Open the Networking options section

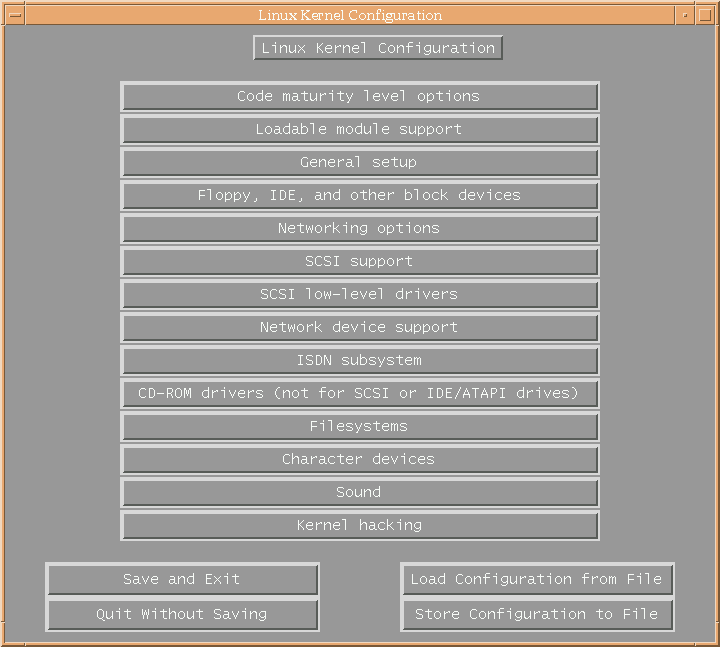tap(360, 229)
